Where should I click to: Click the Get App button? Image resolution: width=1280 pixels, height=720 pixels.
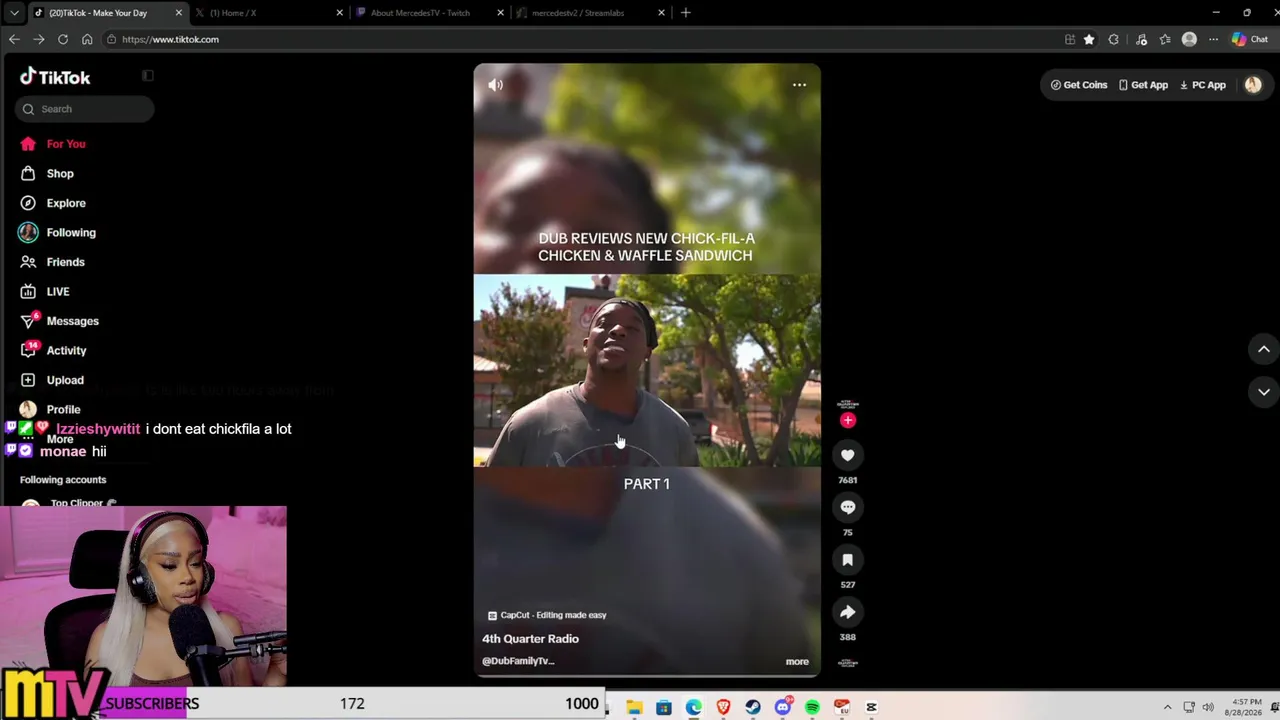pos(1143,85)
